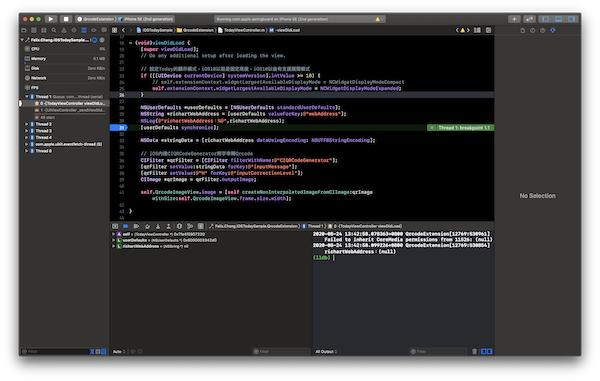Screen dimensions: 600x381
Task: Open Debug View Hierarchy
Action: [179, 226]
